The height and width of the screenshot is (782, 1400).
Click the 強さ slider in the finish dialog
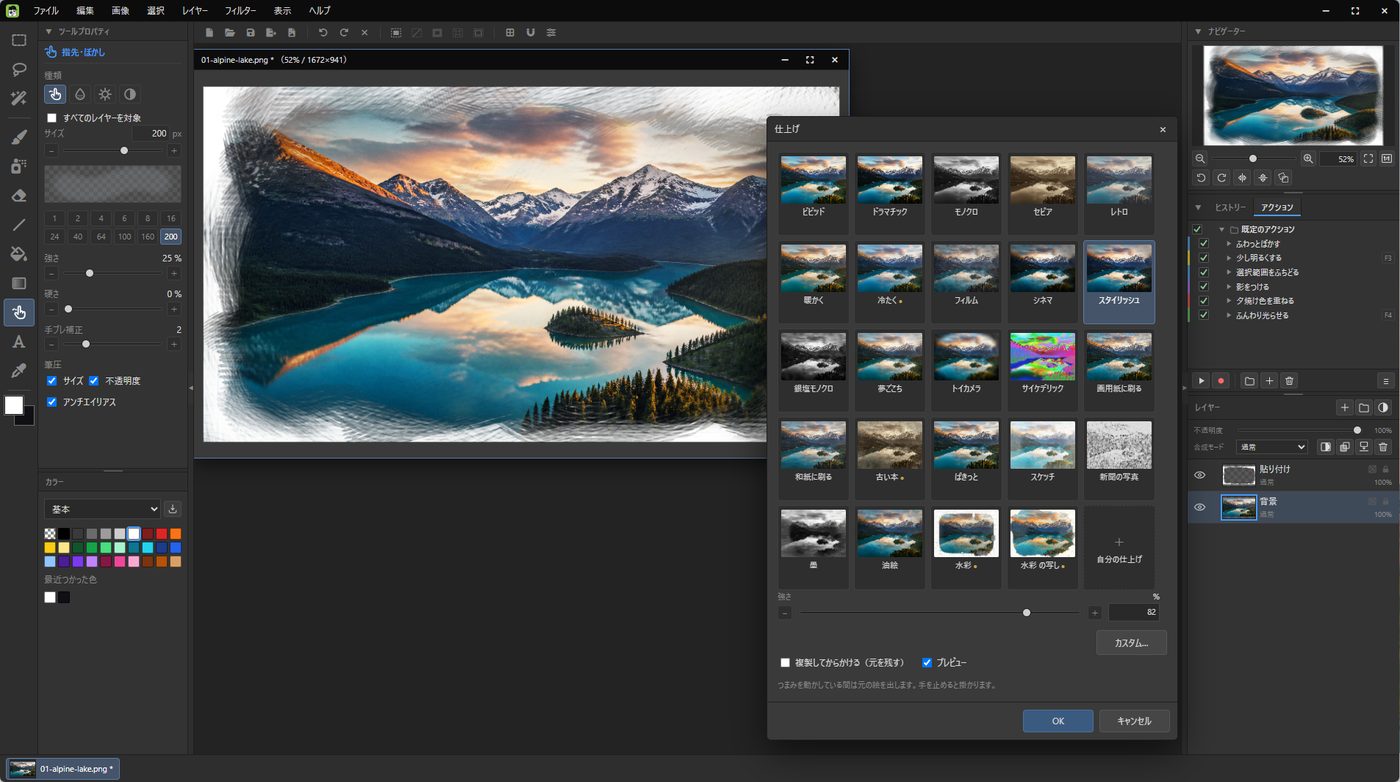tap(940, 612)
